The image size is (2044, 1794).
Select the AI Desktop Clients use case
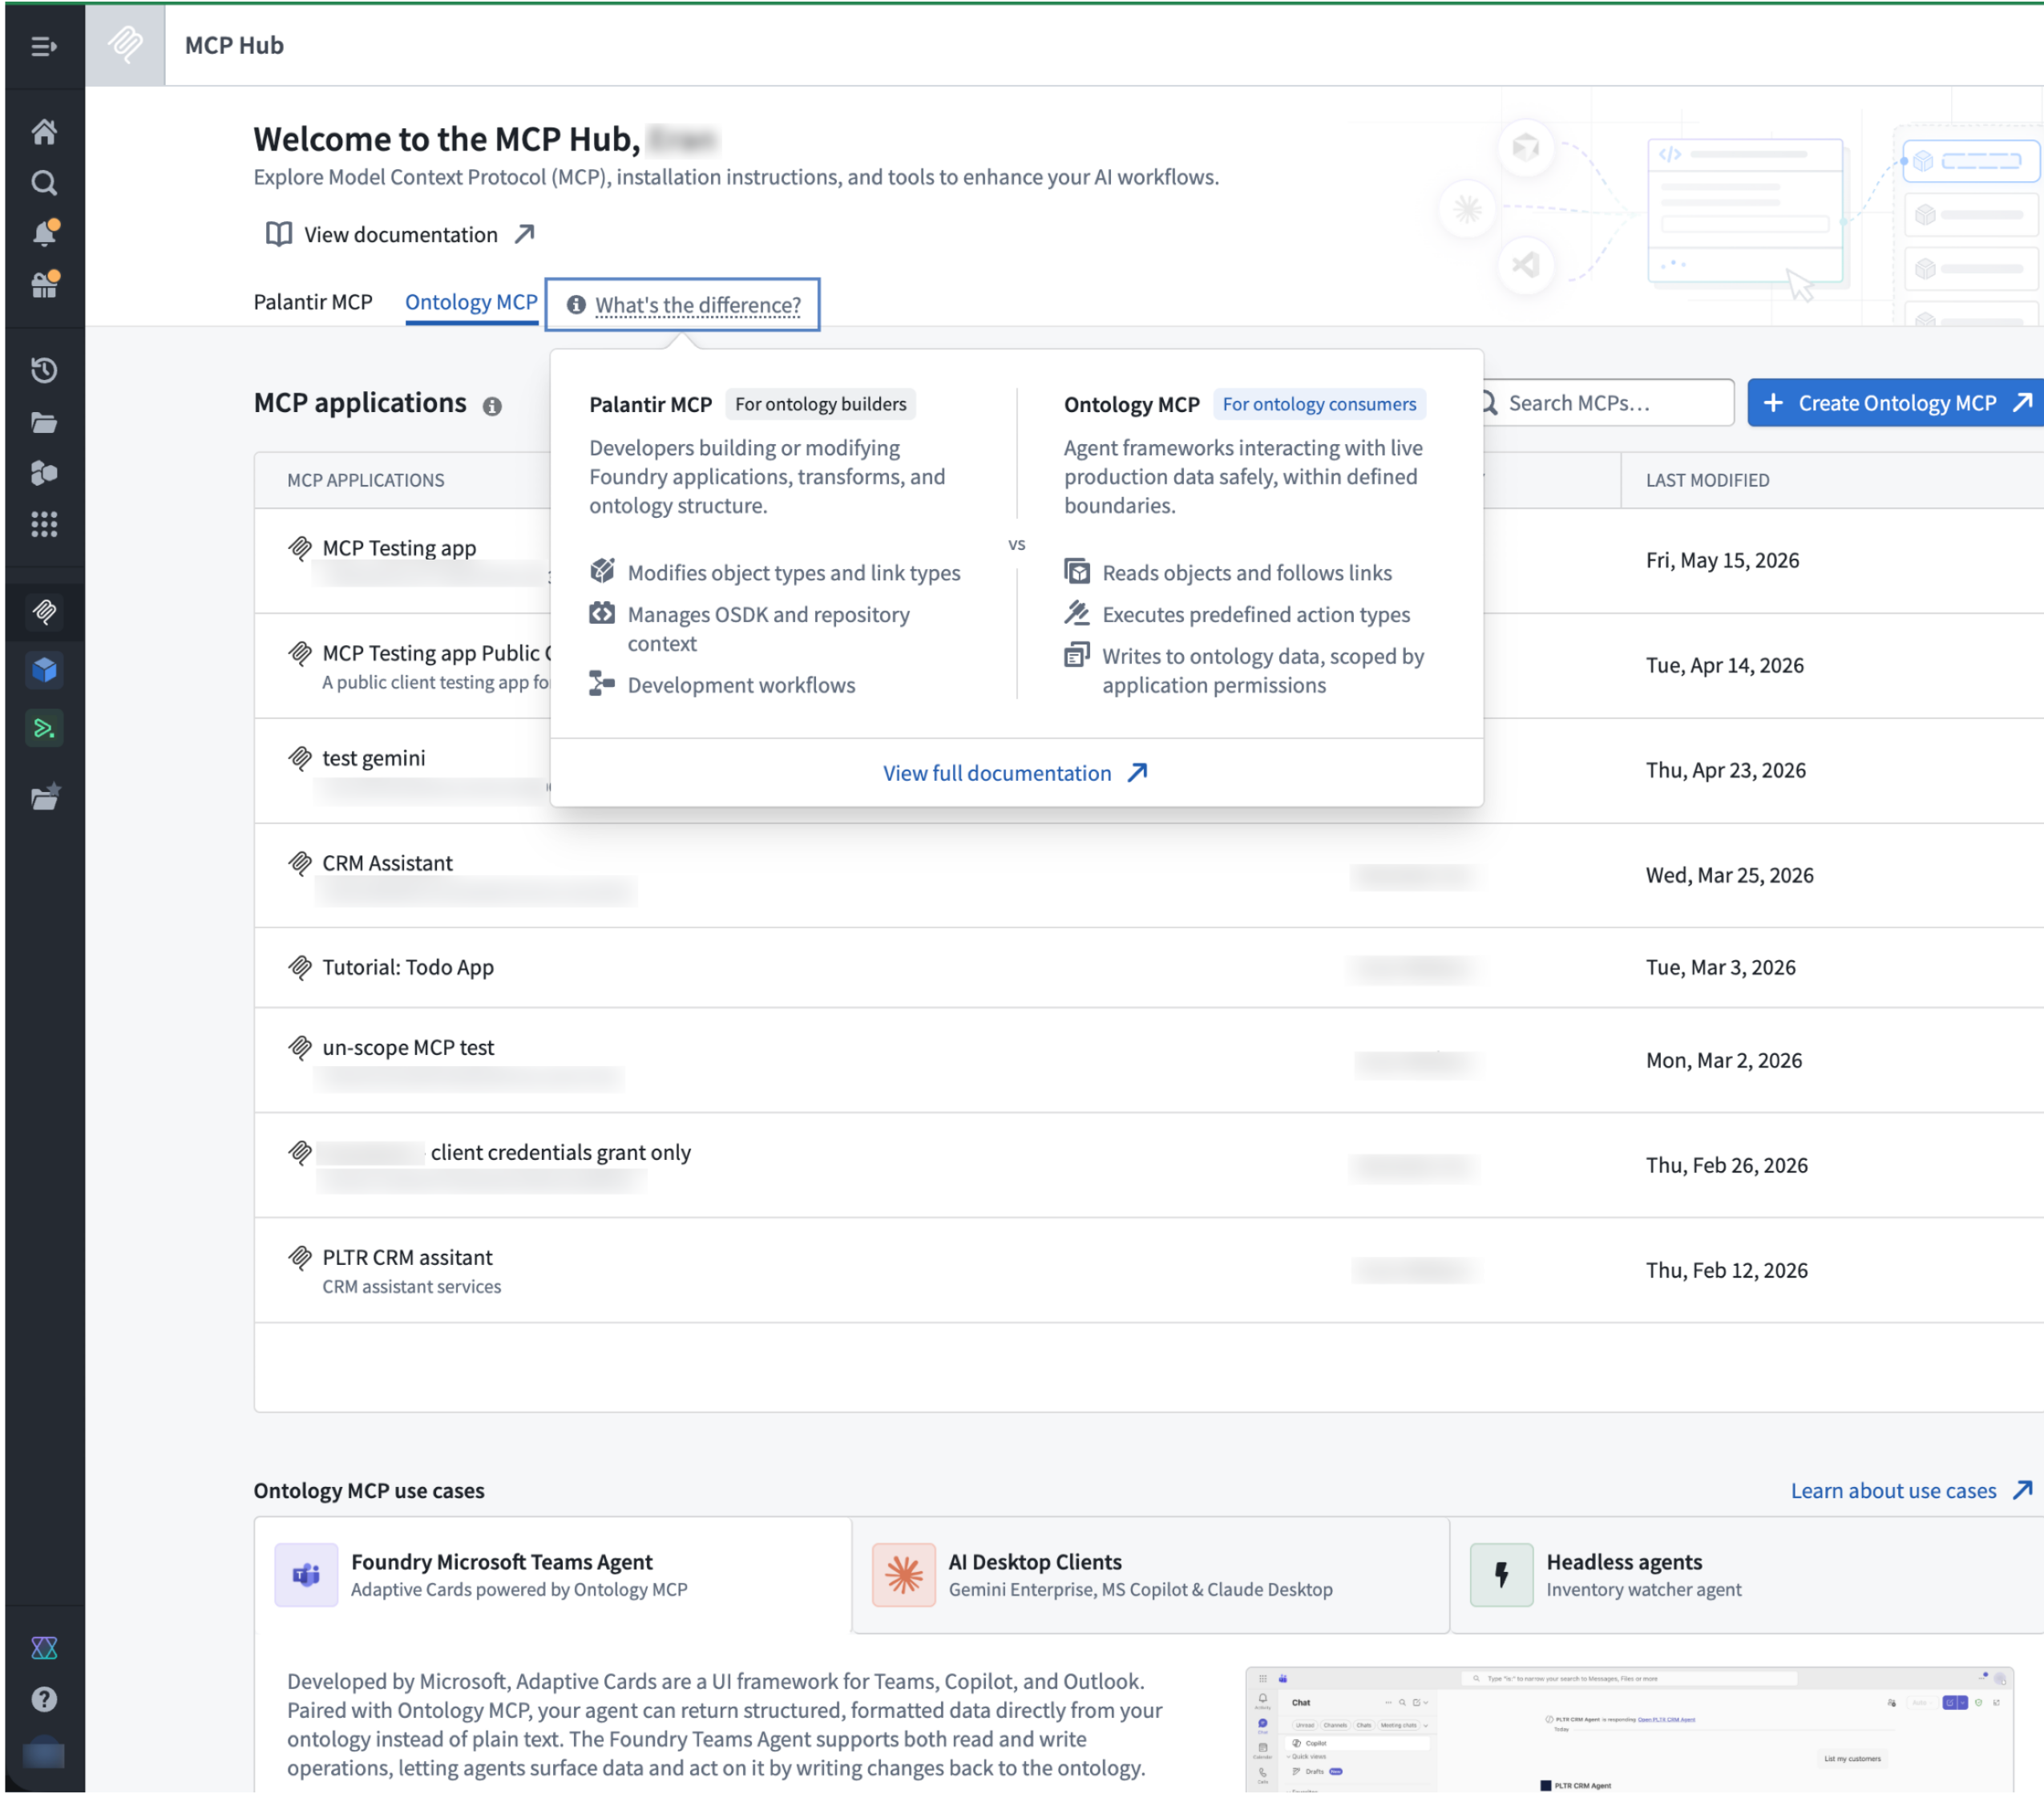(1150, 1575)
